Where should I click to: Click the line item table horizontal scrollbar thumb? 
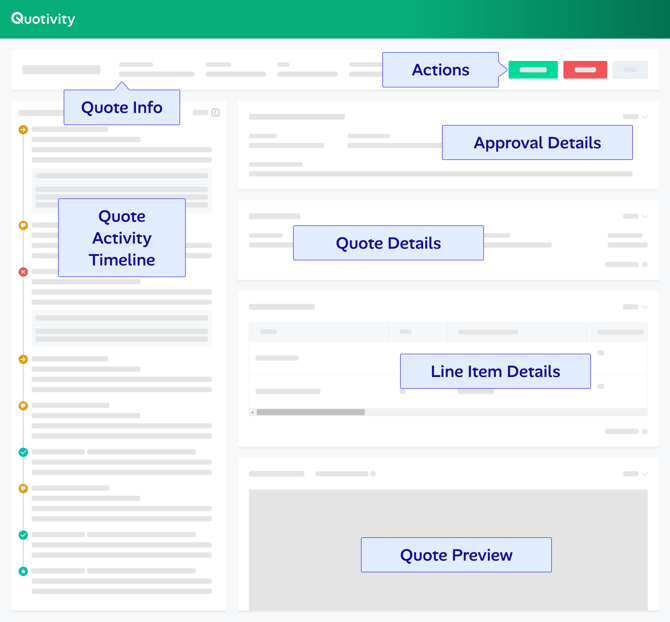pos(310,412)
